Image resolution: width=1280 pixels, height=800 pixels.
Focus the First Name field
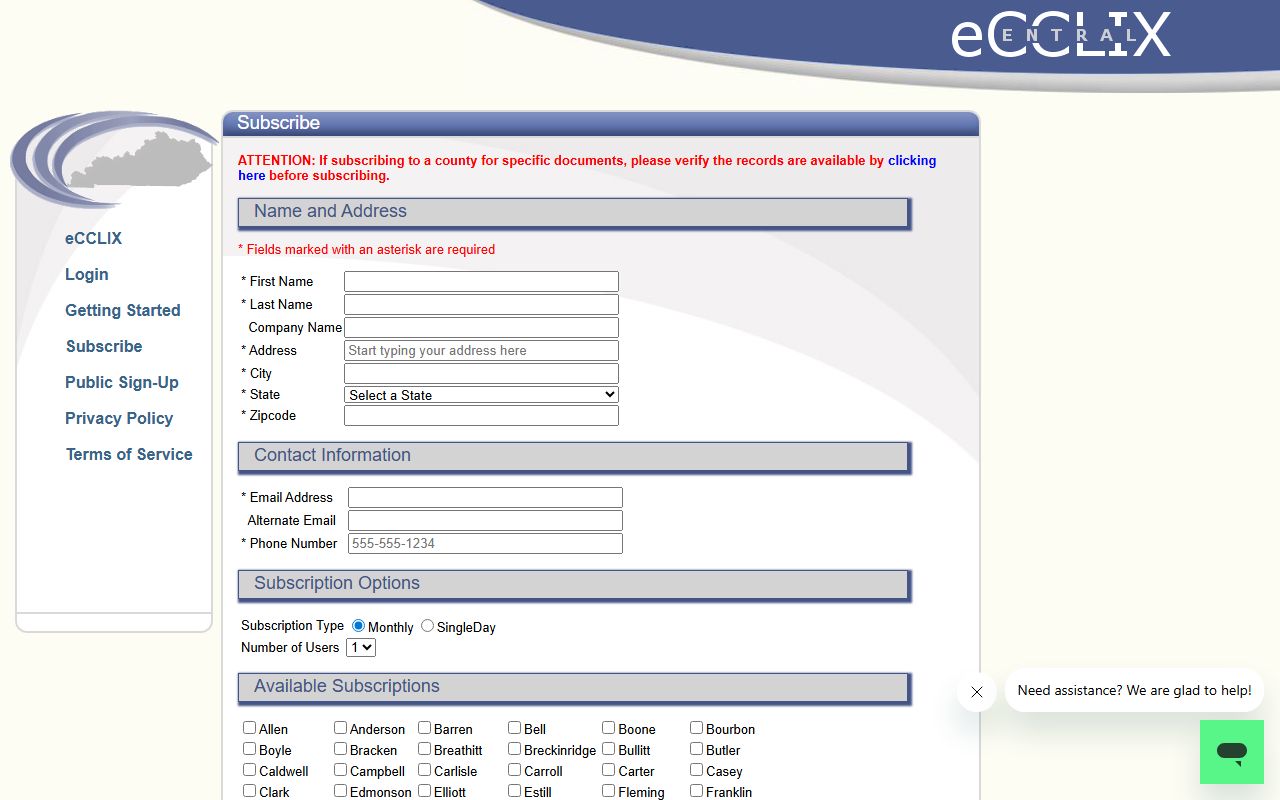click(481, 282)
